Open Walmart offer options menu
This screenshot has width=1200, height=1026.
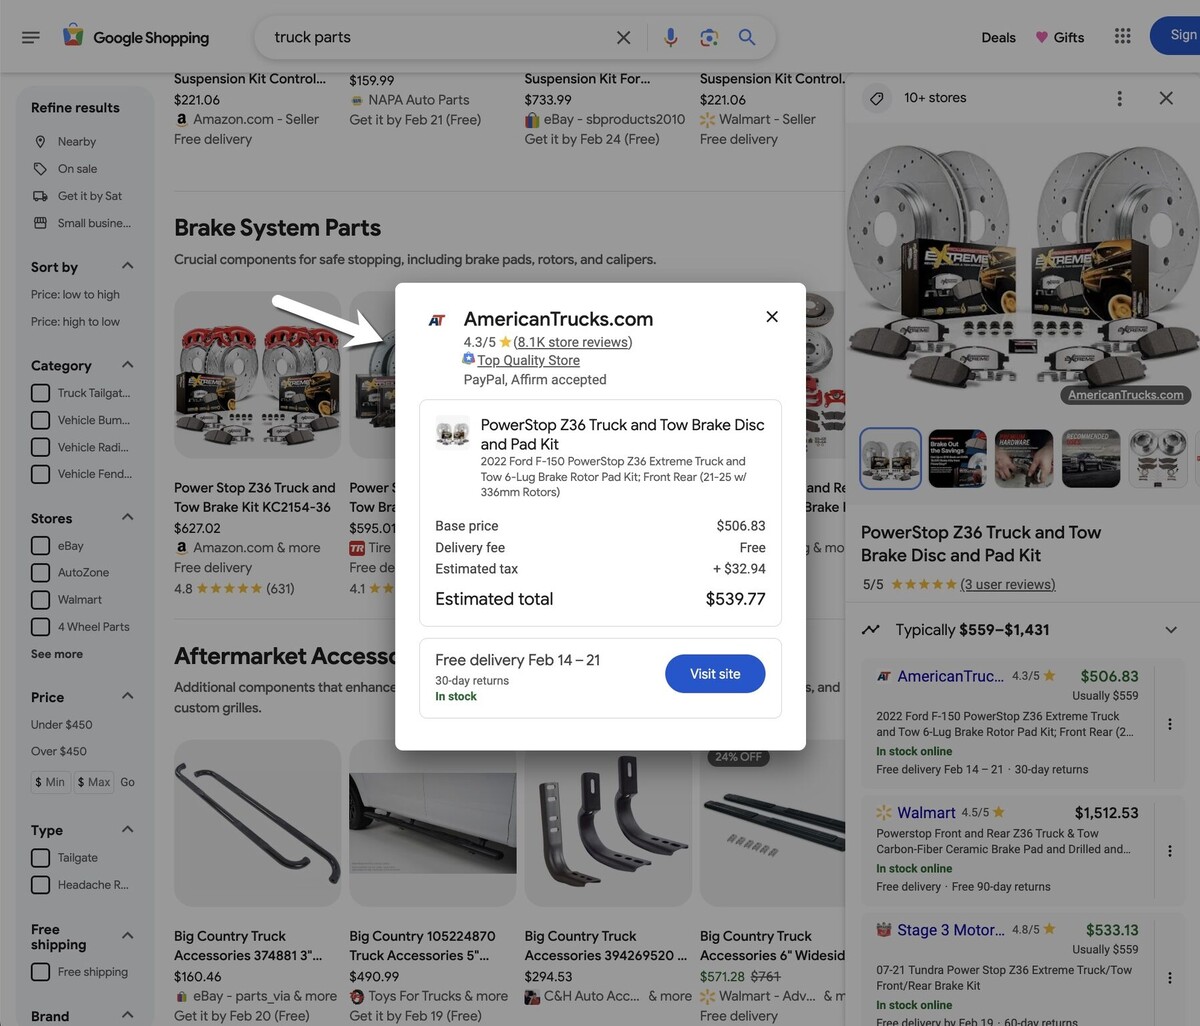point(1170,851)
